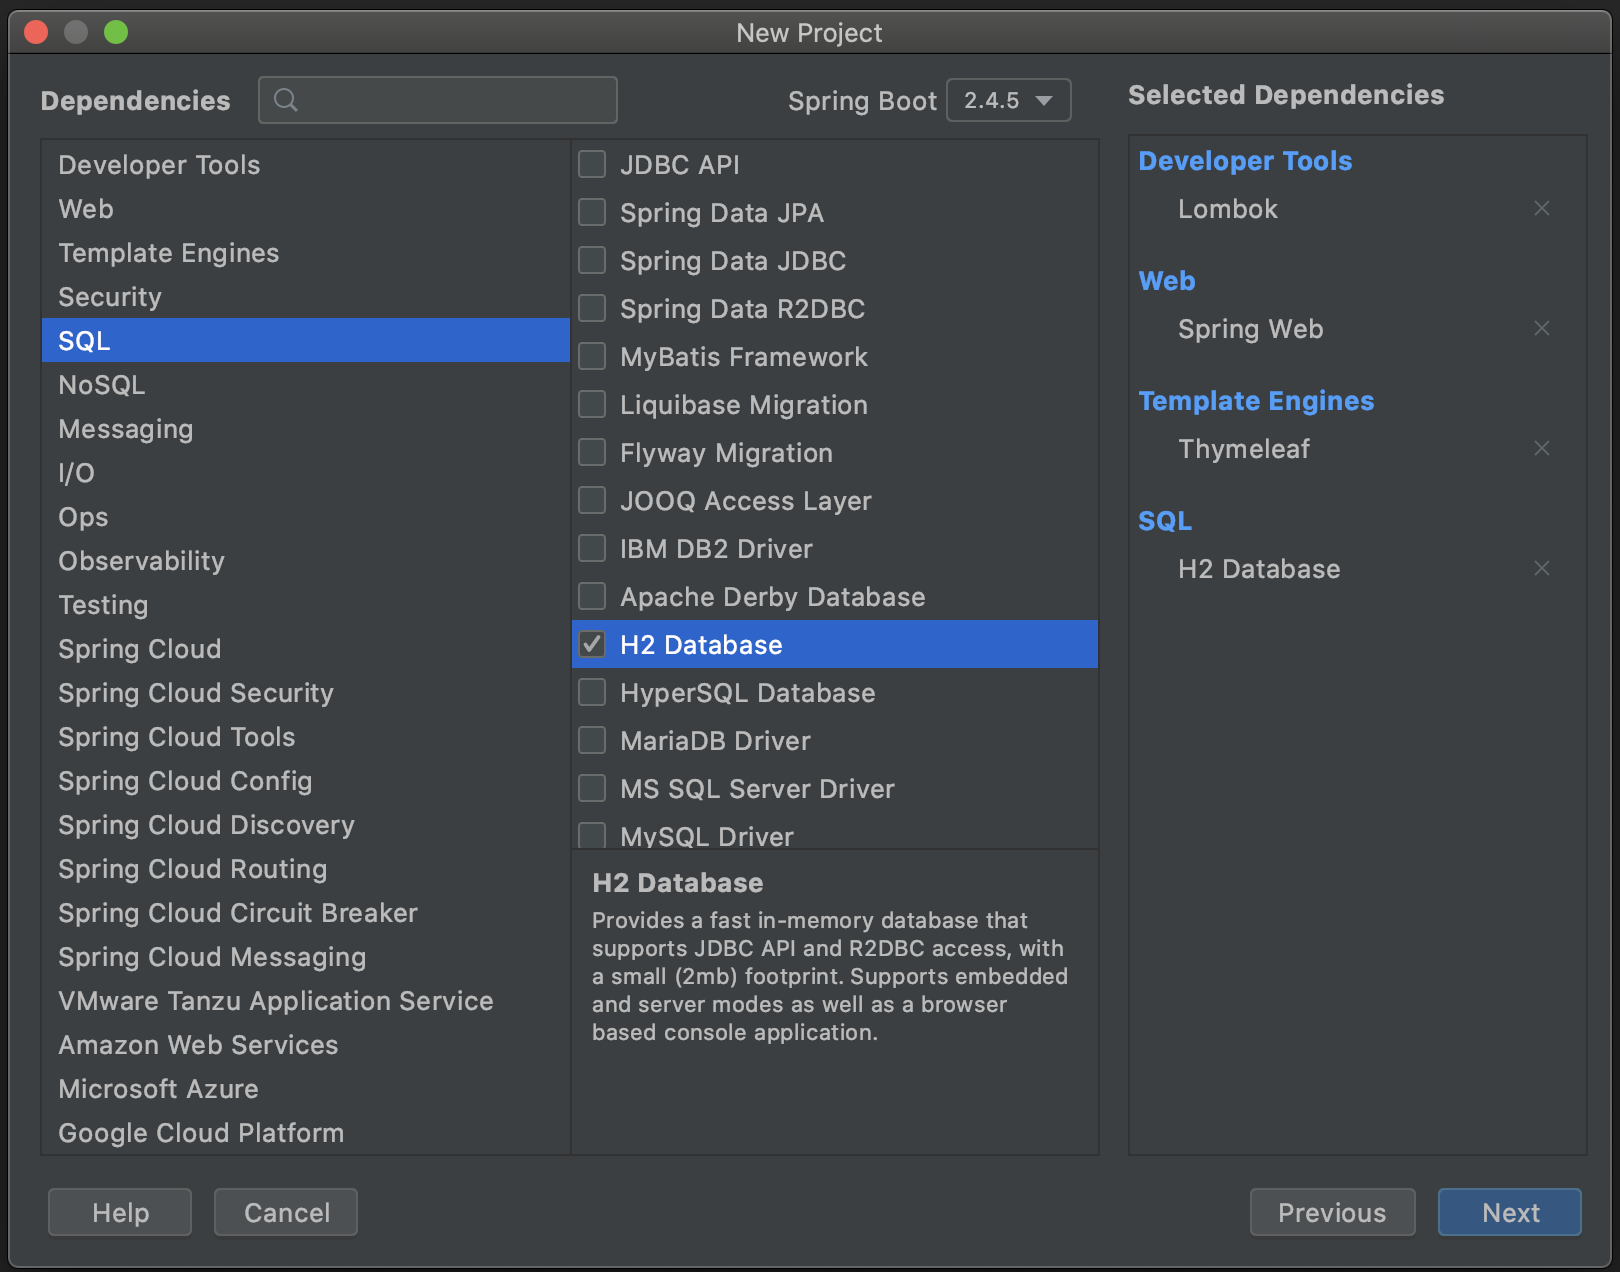The height and width of the screenshot is (1272, 1620).
Task: Select the SQL category
Action: pos(306,341)
